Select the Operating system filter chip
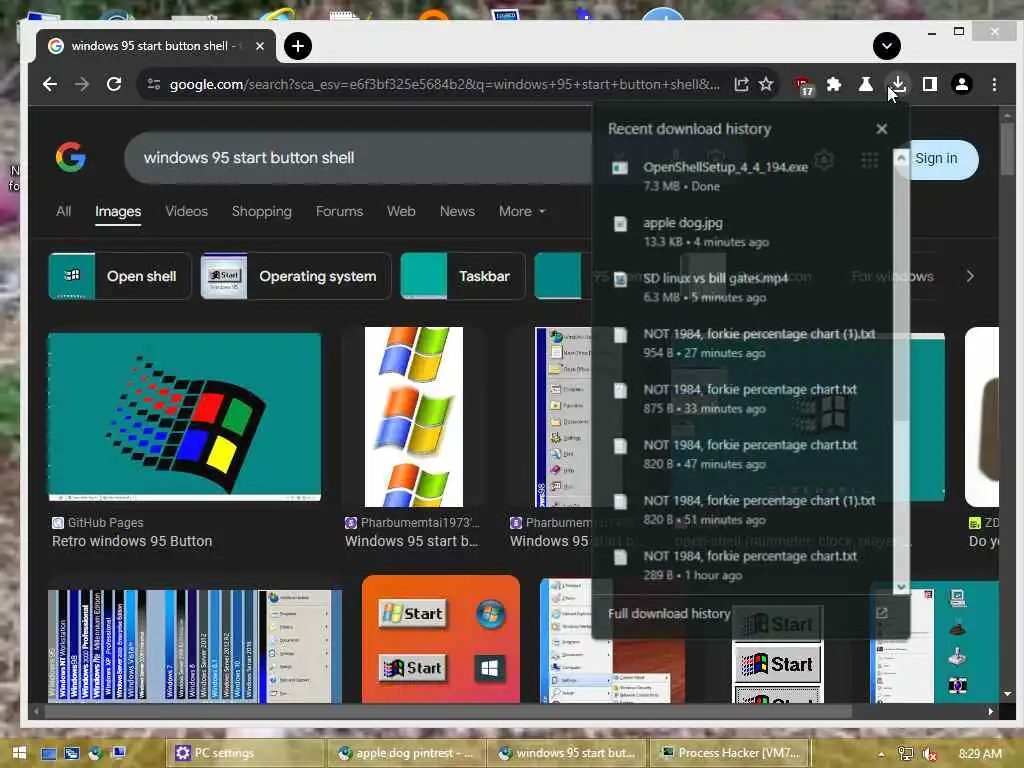Screen dimensions: 1024x768 tap(296, 276)
